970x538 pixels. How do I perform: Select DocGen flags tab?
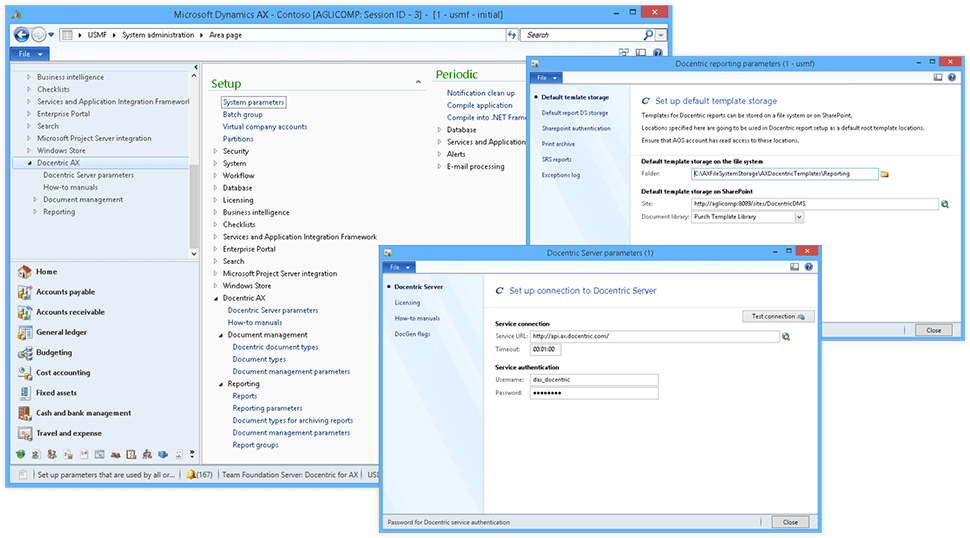click(413, 334)
